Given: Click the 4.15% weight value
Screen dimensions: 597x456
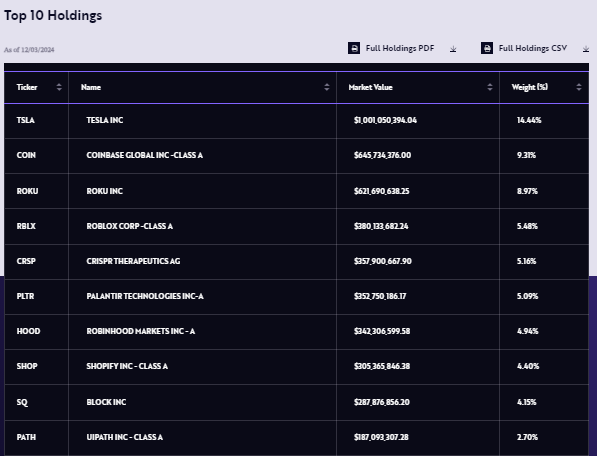Looking at the screenshot, I should click(x=527, y=402).
